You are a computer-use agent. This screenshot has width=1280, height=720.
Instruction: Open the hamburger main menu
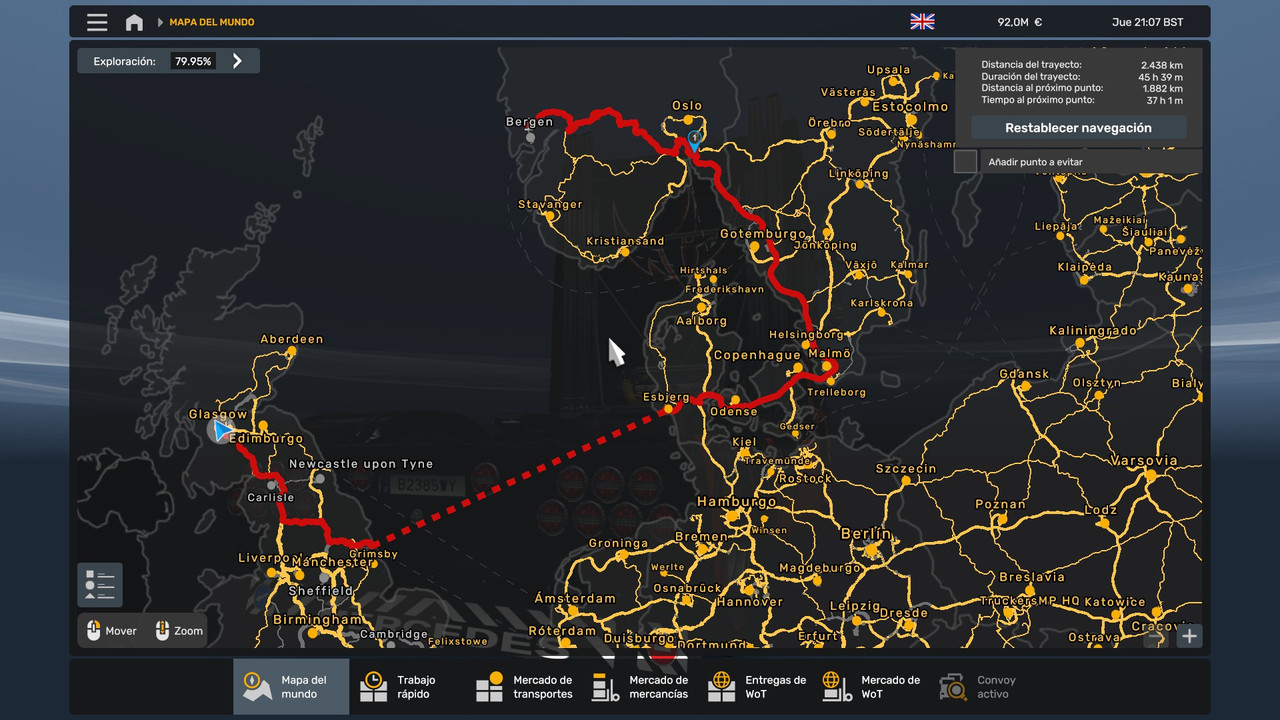(97, 22)
